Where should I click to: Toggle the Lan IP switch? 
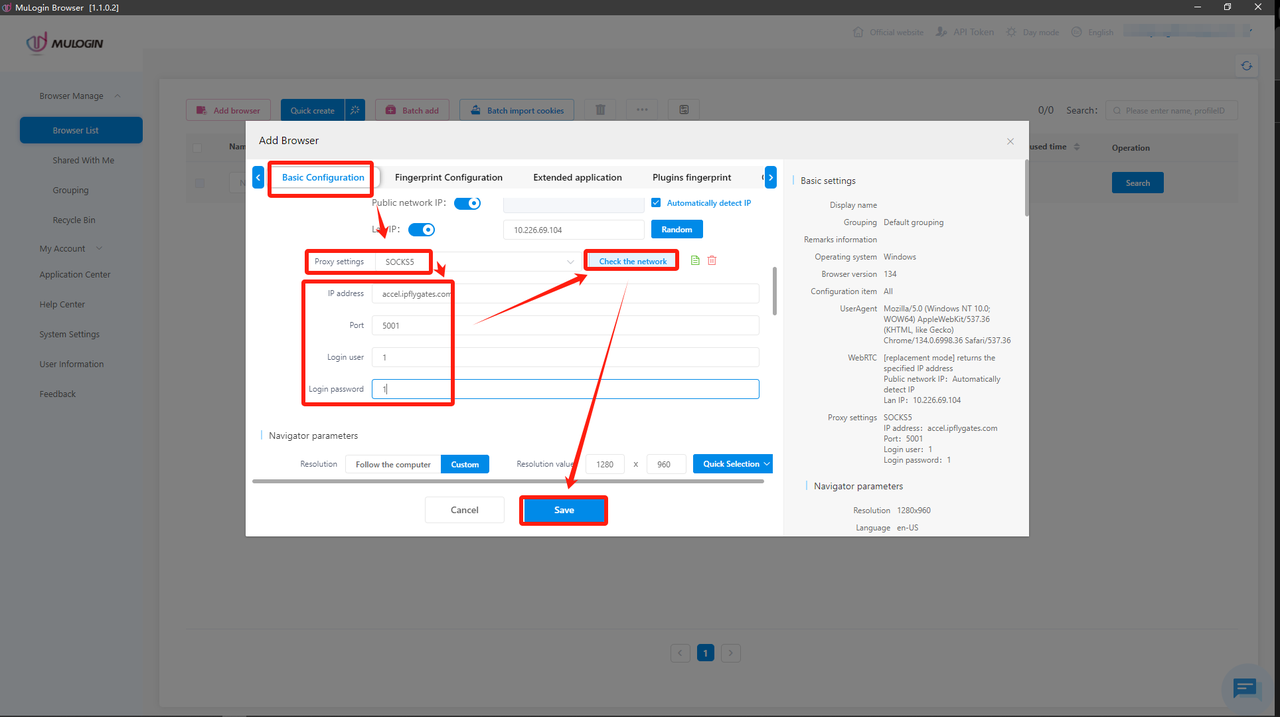click(x=421, y=229)
